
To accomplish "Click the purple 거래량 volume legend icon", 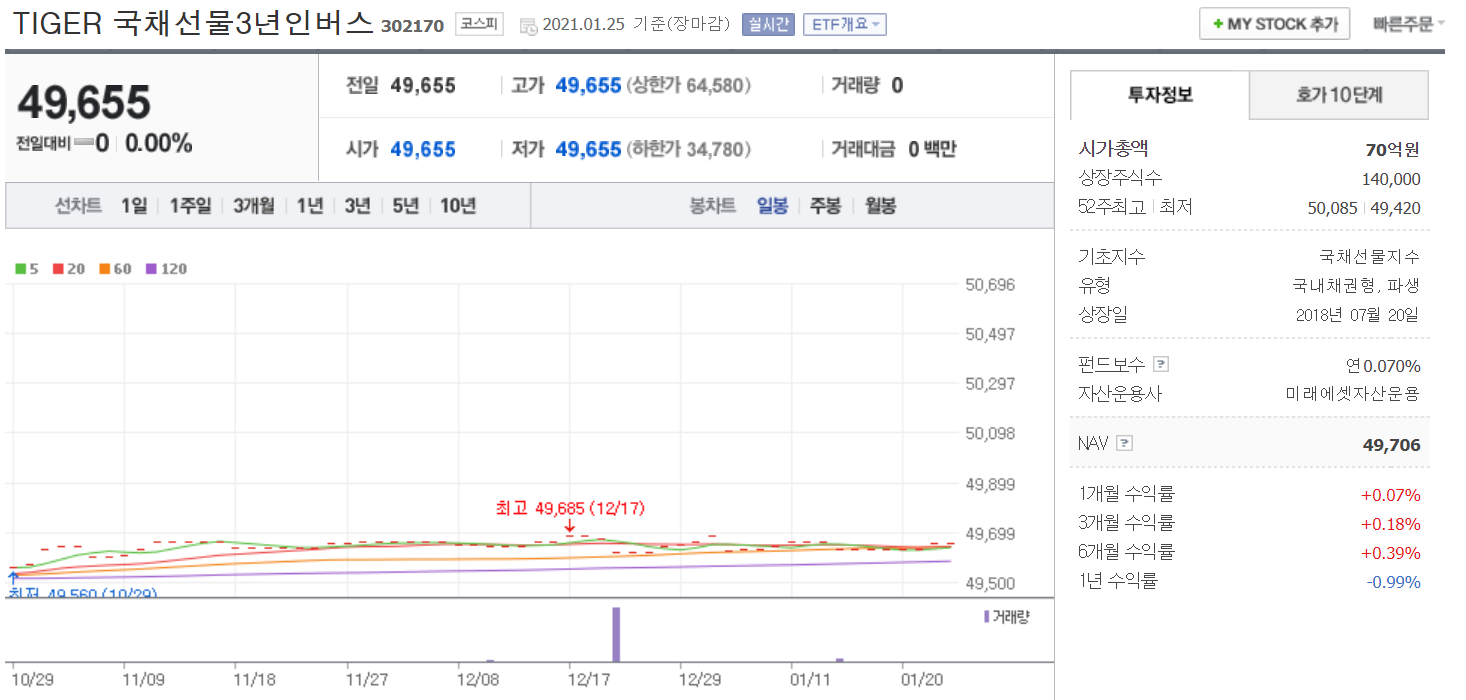I will pyautogui.click(x=986, y=617).
